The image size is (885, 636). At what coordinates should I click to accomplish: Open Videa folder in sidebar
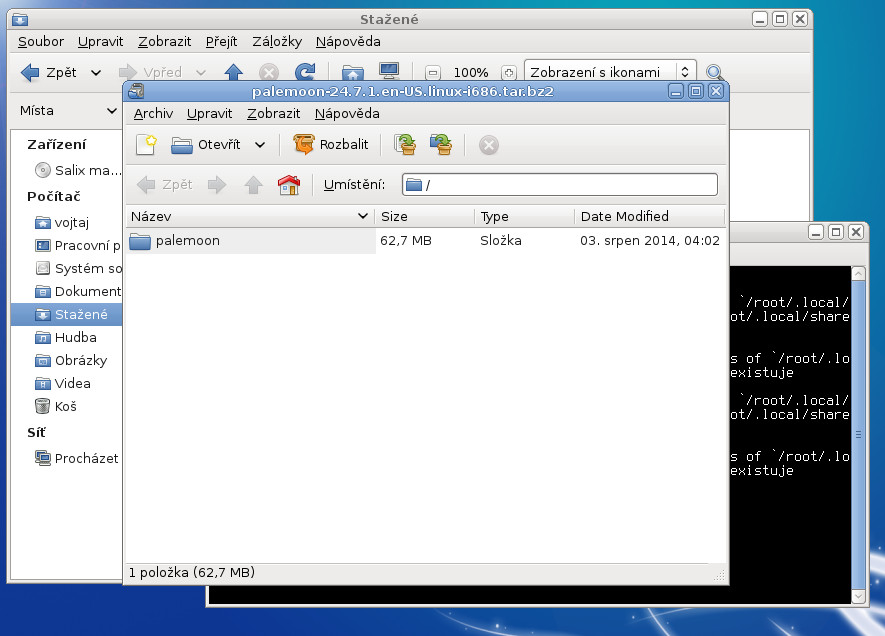tap(63, 384)
